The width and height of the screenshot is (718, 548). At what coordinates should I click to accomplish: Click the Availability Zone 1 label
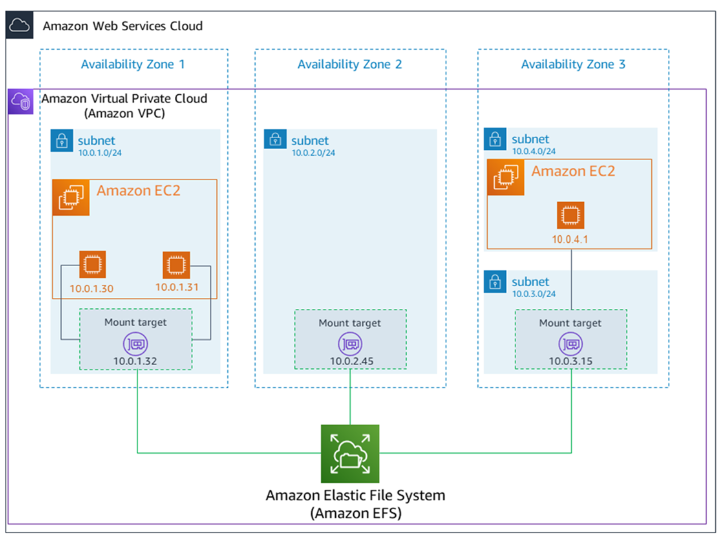coord(133,65)
